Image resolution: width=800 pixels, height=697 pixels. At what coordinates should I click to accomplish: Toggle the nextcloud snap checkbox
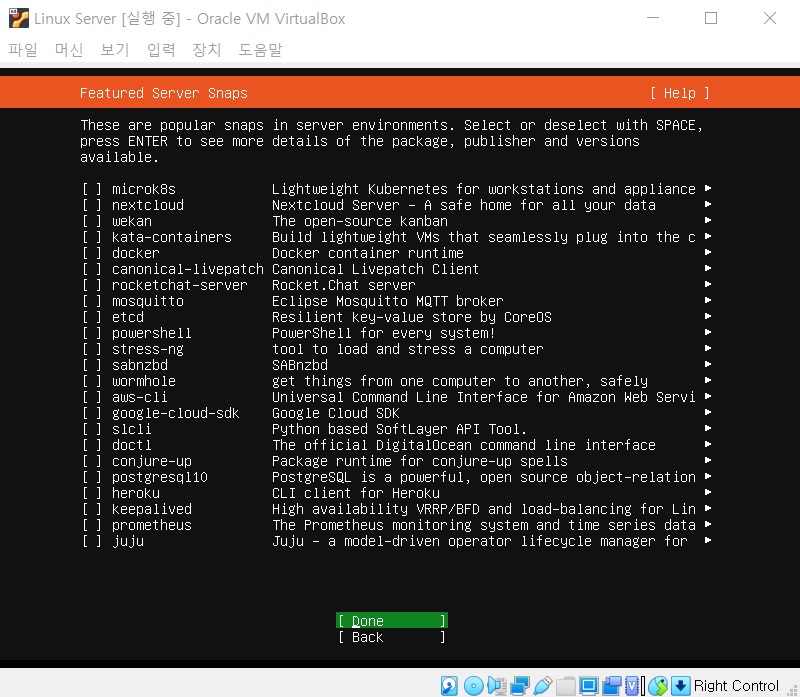(x=92, y=205)
